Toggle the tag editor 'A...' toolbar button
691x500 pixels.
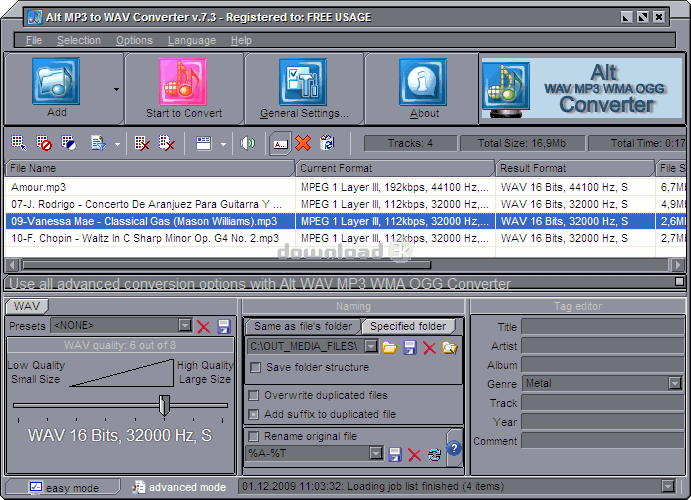(280, 144)
